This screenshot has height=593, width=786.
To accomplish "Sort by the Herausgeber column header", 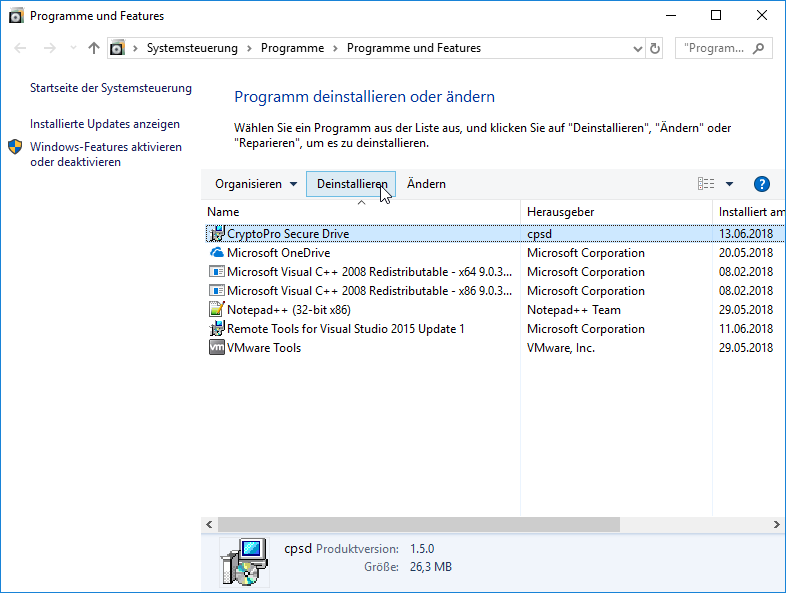I will click(616, 212).
